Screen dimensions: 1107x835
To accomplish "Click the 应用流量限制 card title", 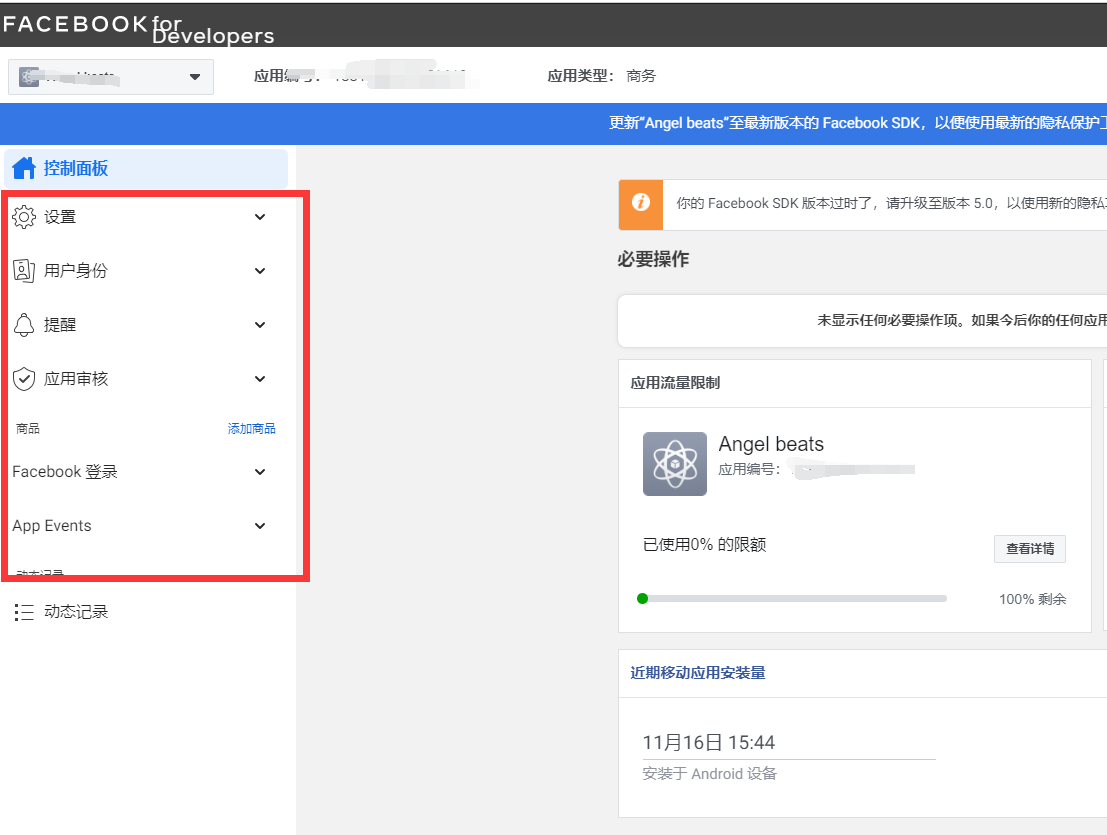I will pos(675,383).
